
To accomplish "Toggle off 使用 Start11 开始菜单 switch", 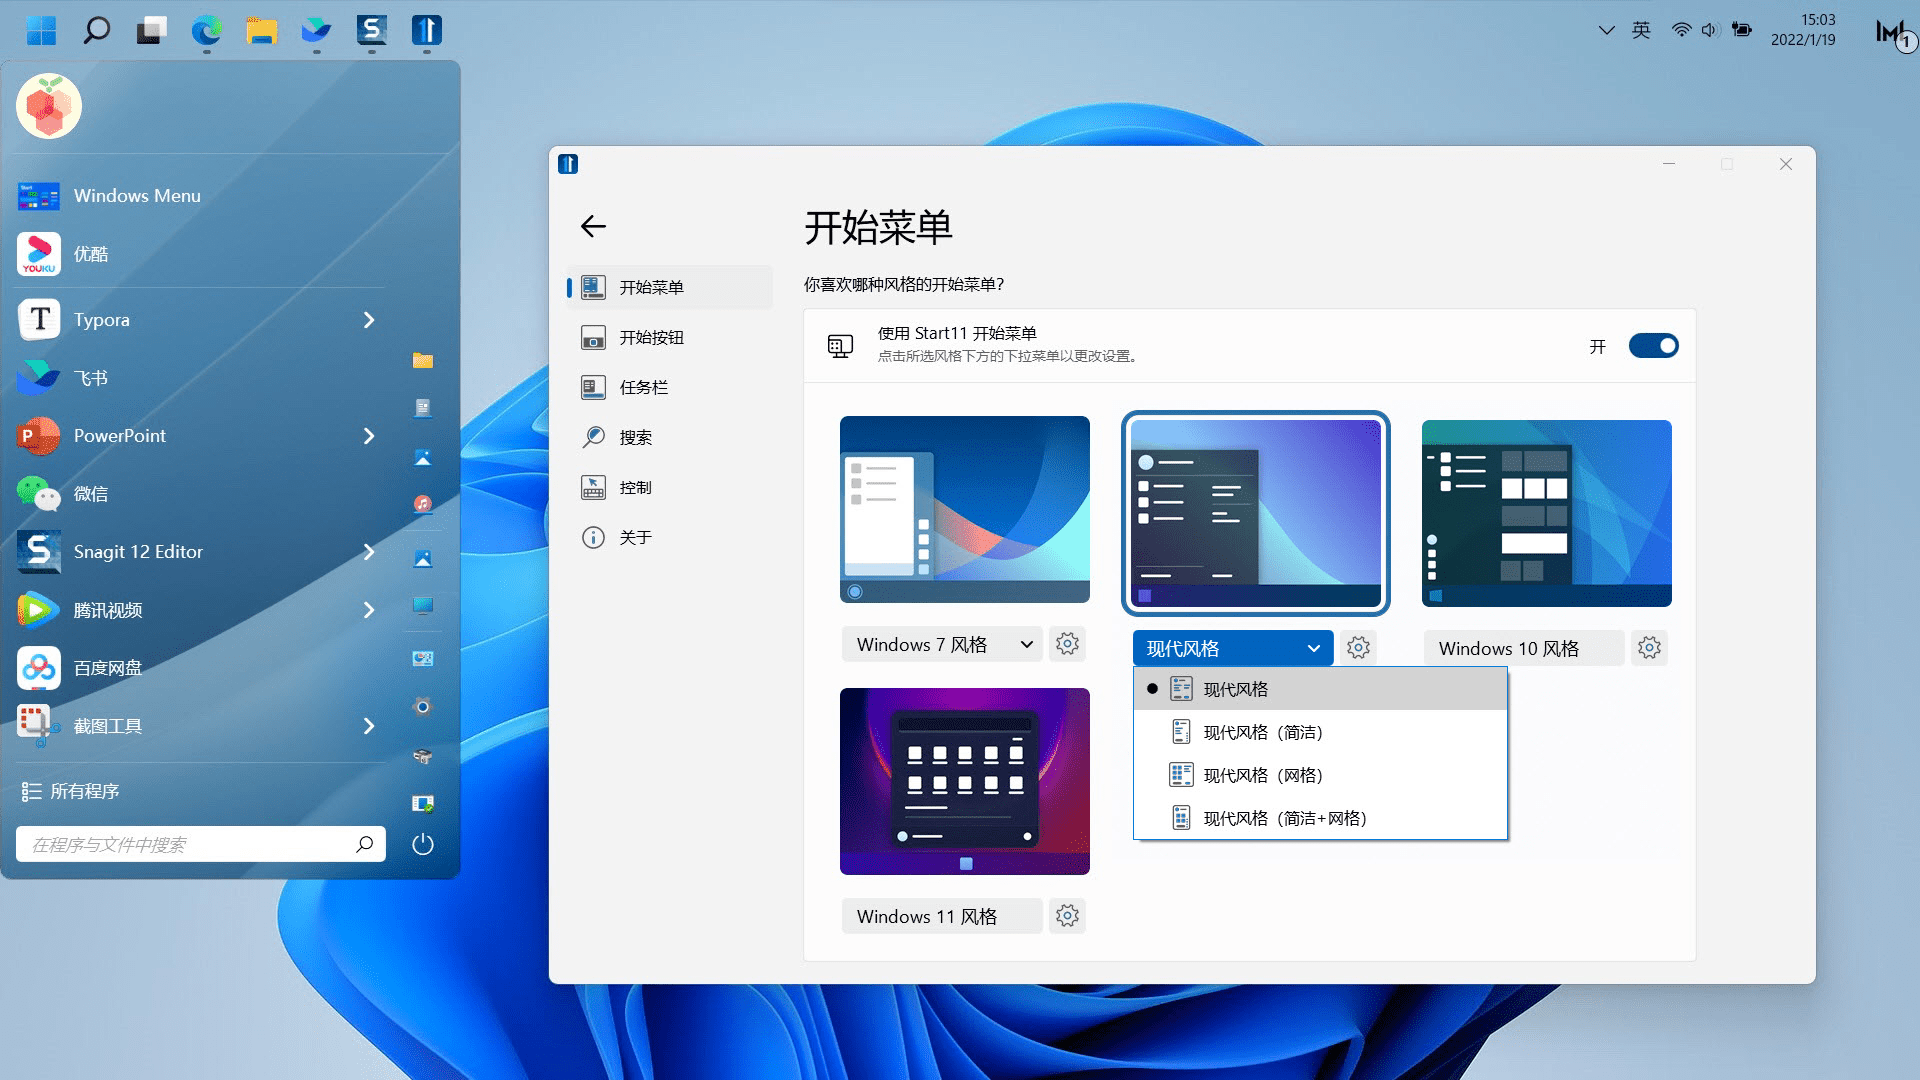I will tap(1652, 345).
